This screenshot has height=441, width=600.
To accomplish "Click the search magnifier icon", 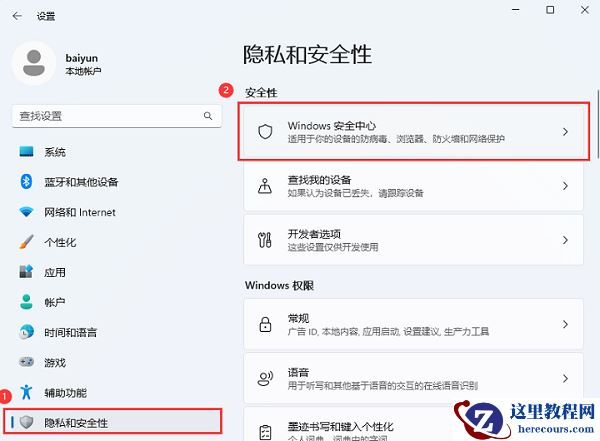I will pos(208,116).
